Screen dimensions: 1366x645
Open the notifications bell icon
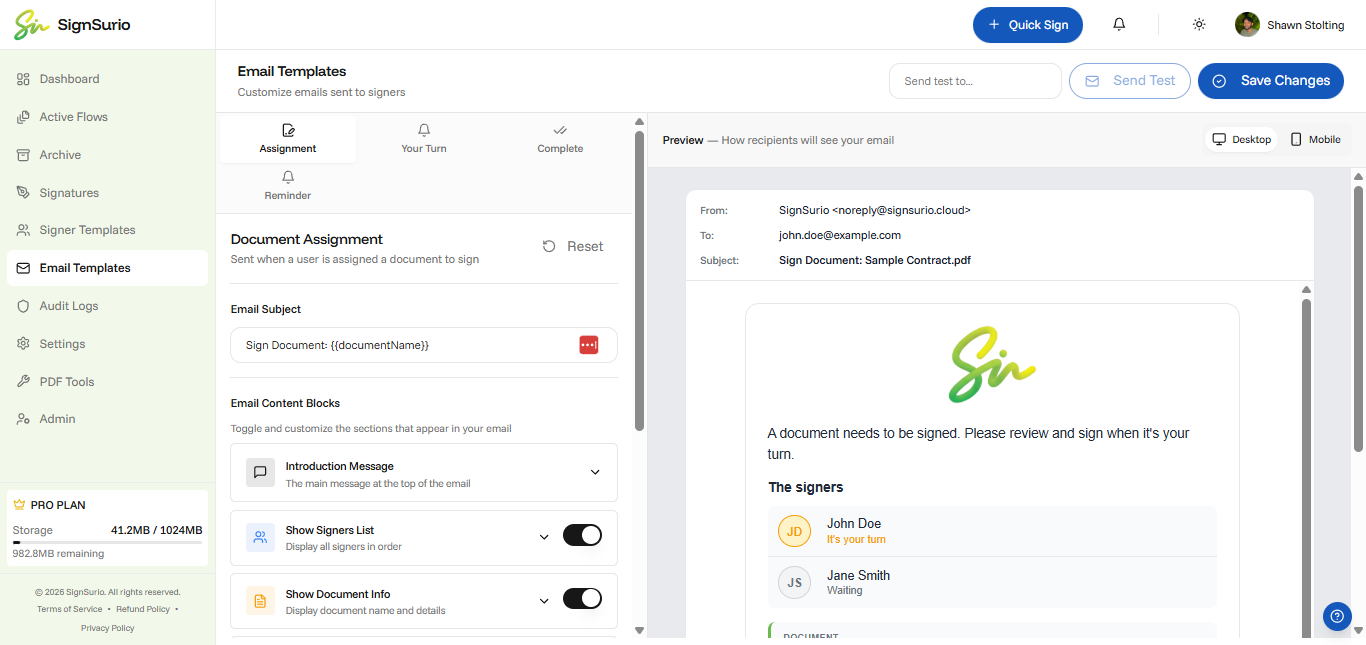[1119, 24]
